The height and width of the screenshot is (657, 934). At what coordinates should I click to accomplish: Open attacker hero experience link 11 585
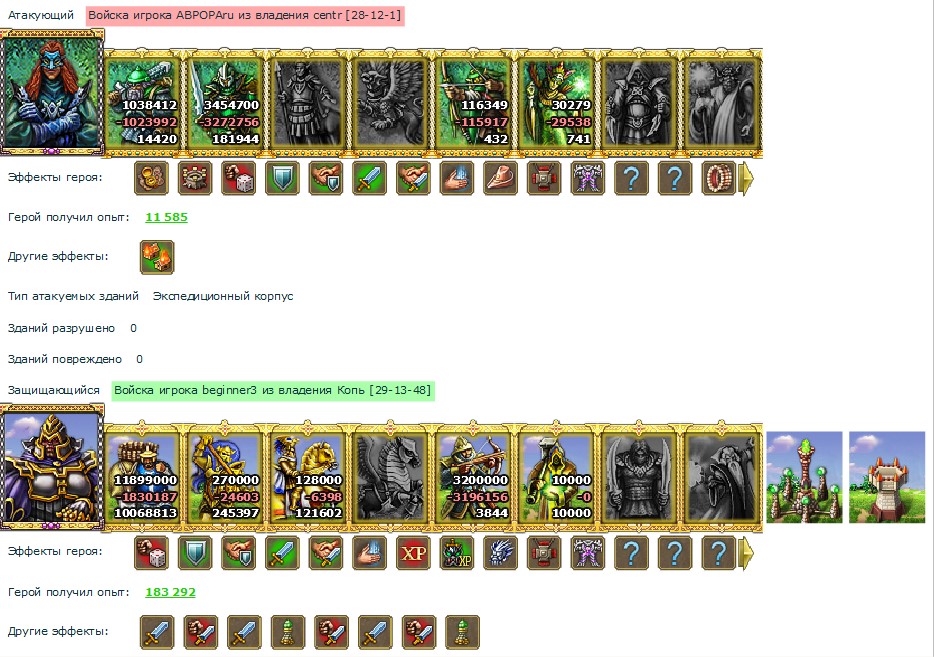[166, 217]
